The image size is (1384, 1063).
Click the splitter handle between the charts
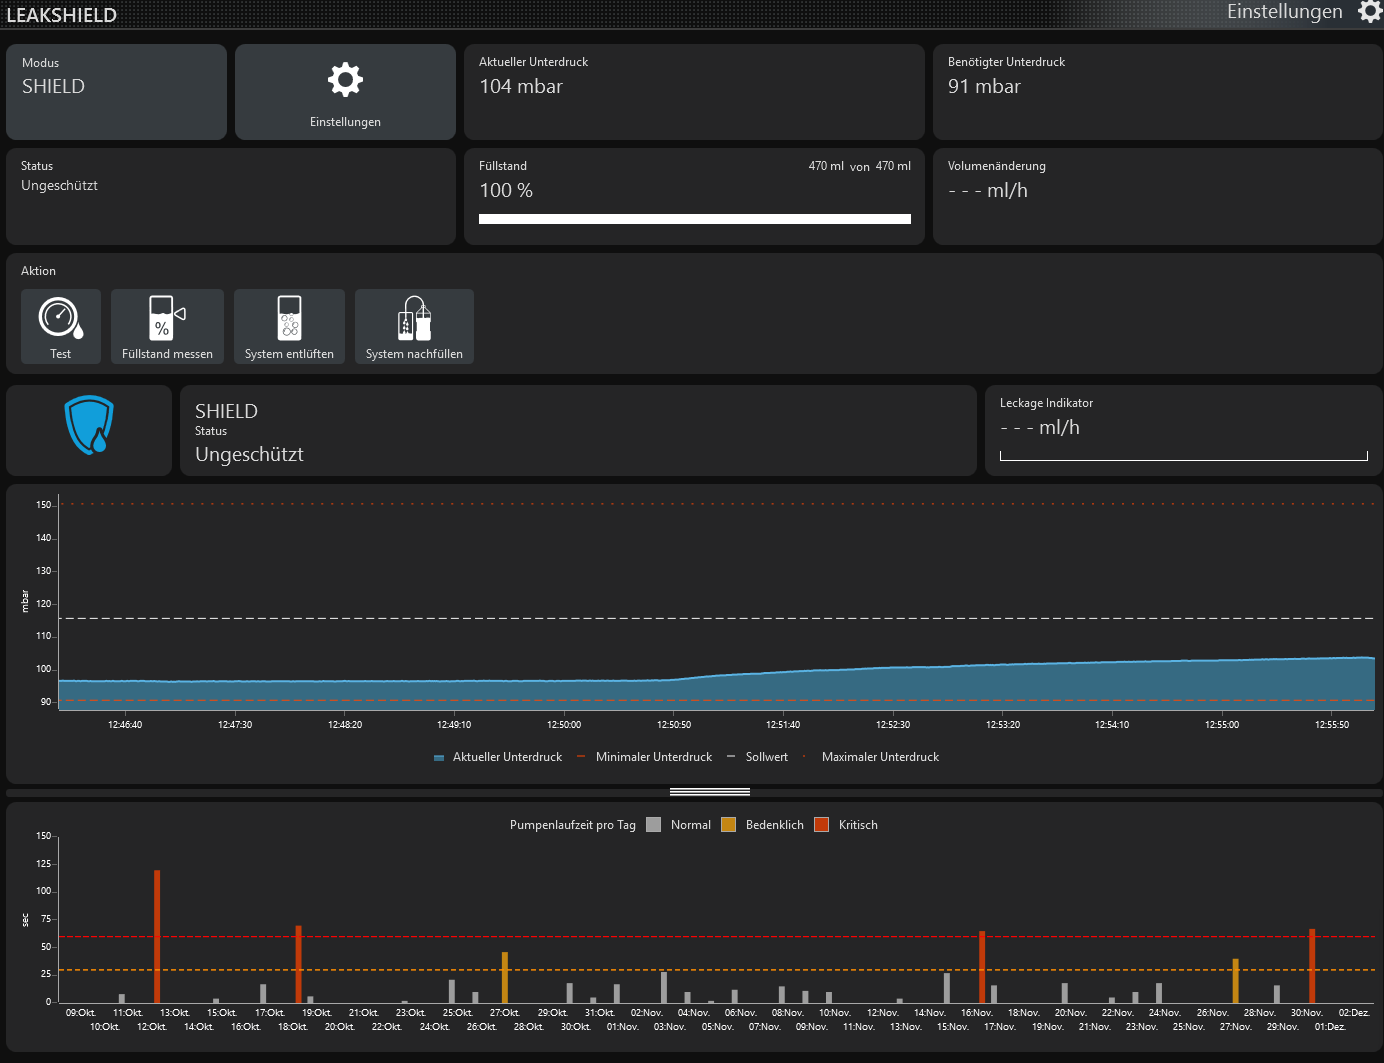709,792
